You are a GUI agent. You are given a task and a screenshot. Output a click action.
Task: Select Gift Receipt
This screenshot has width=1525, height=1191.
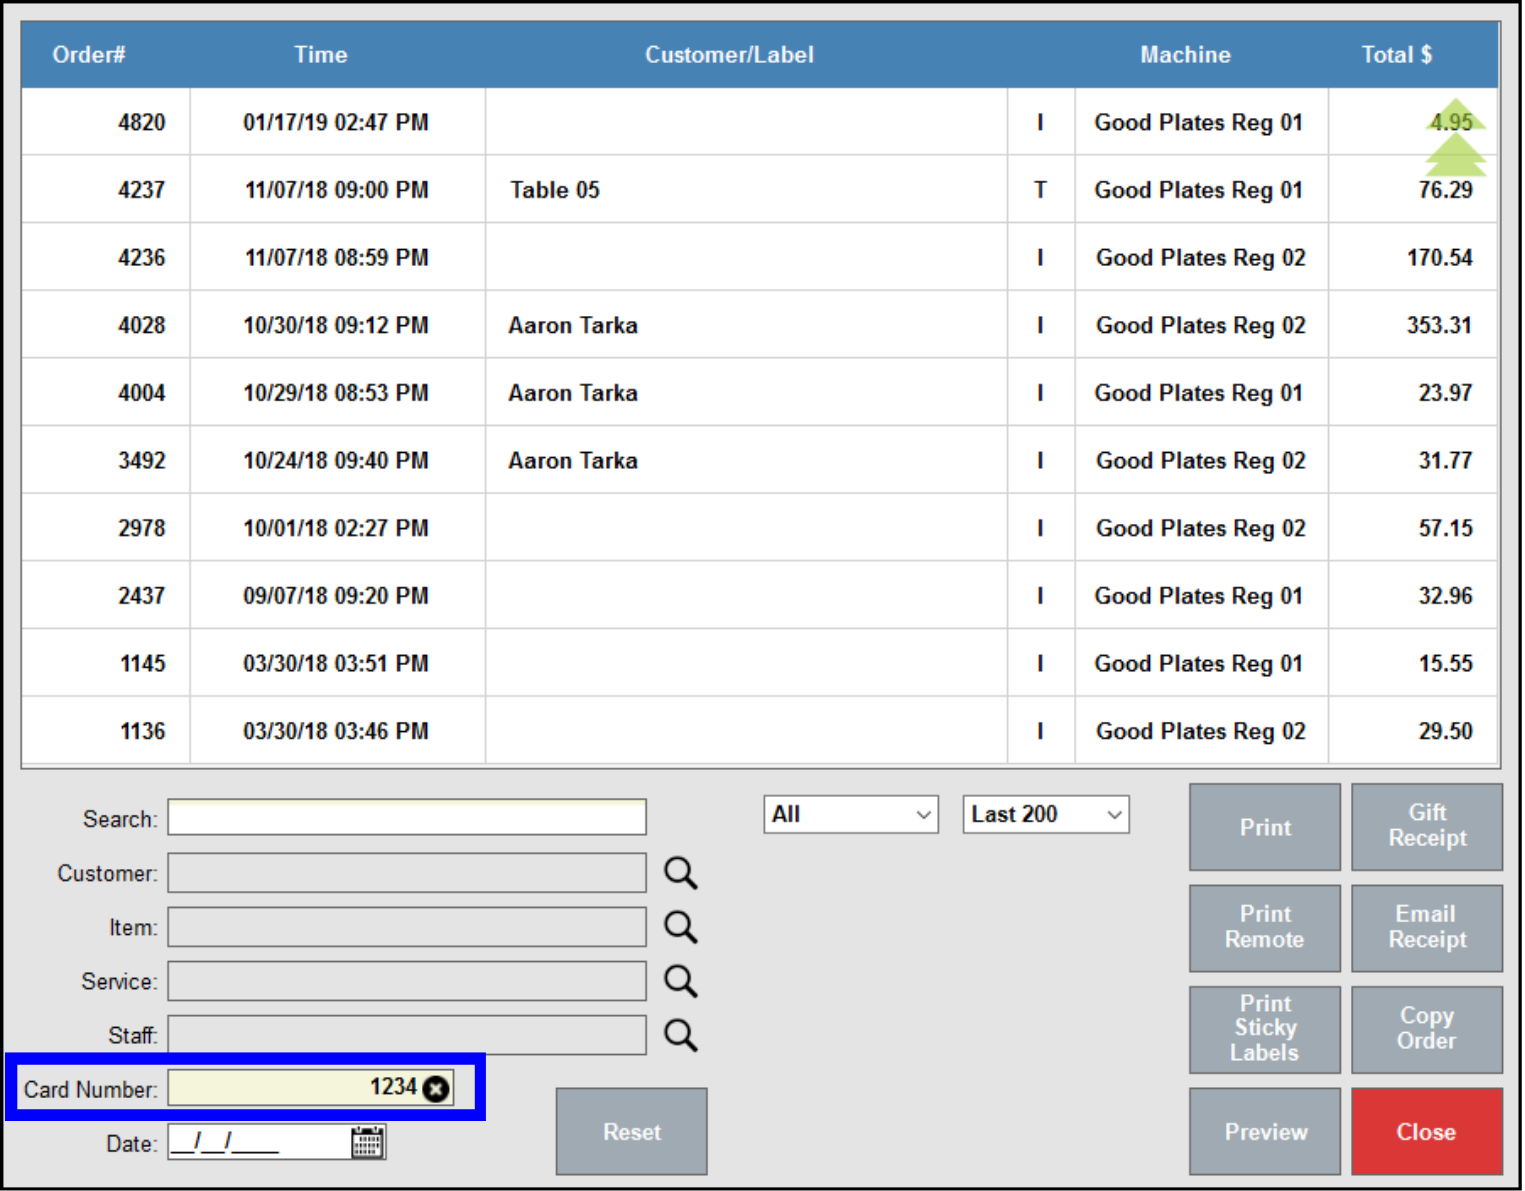tap(1427, 827)
